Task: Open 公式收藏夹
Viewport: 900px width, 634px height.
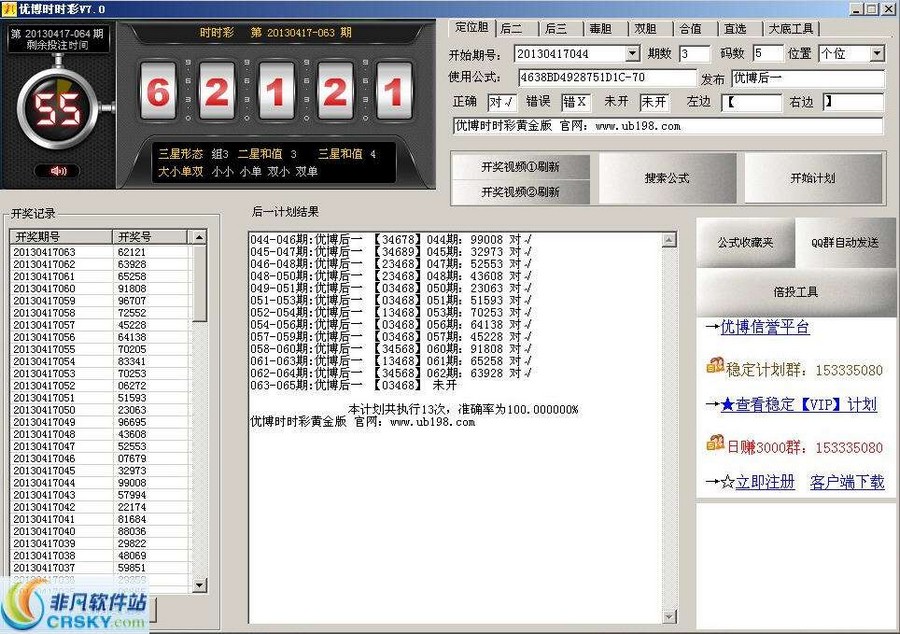Action: 746,243
